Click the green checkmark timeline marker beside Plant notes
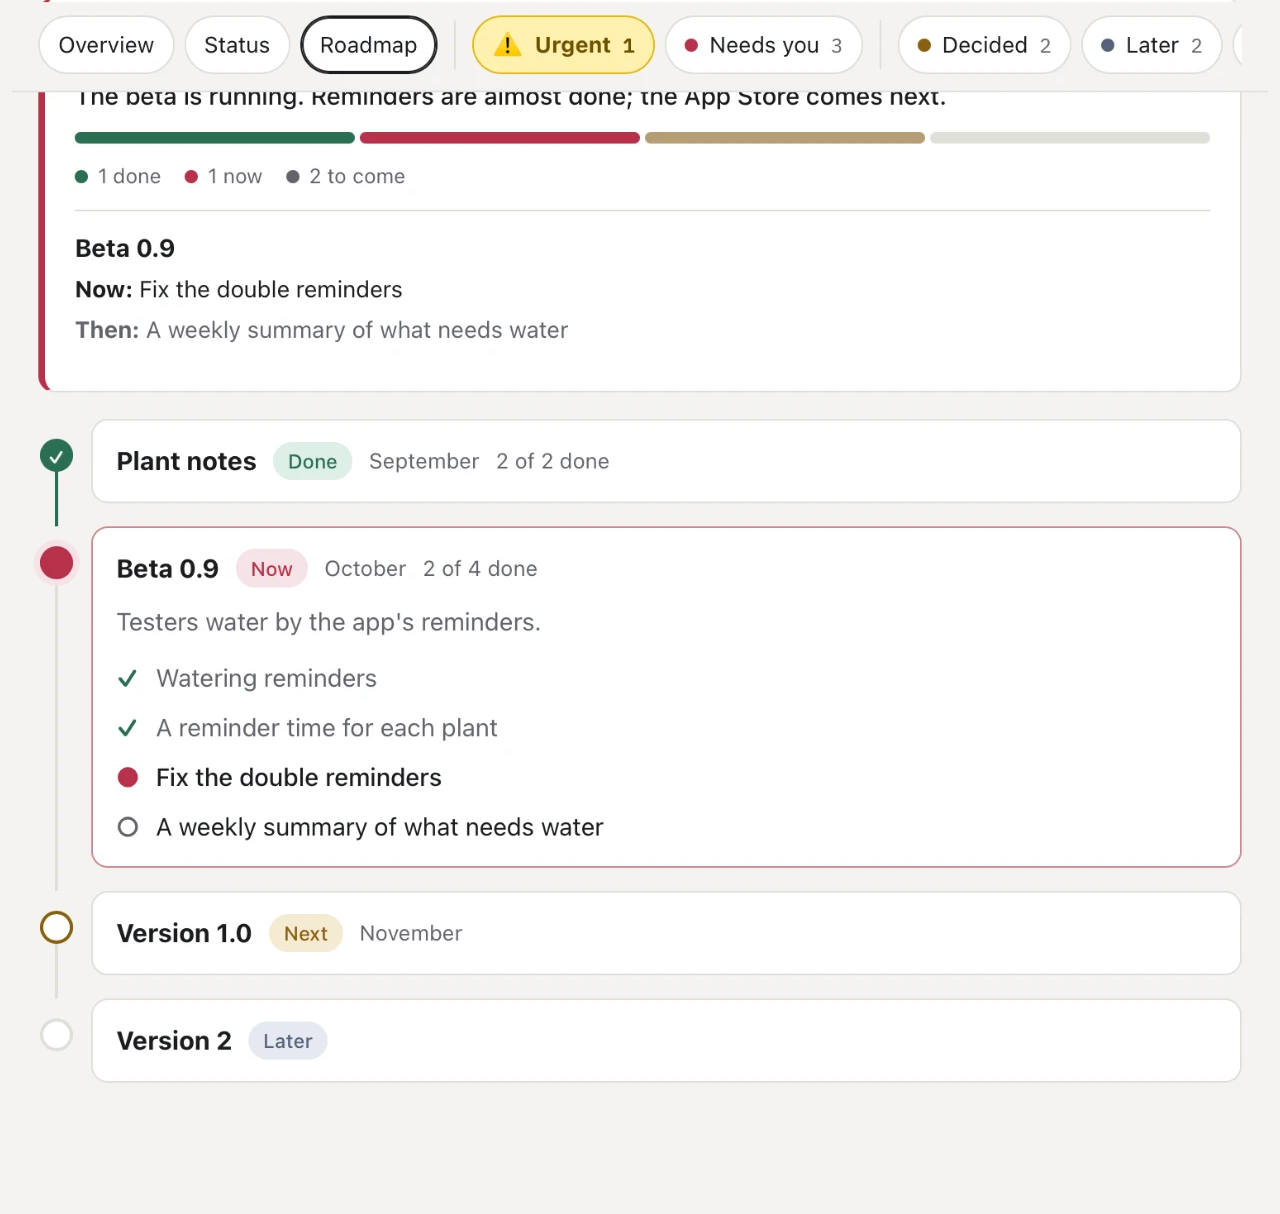 tap(56, 456)
